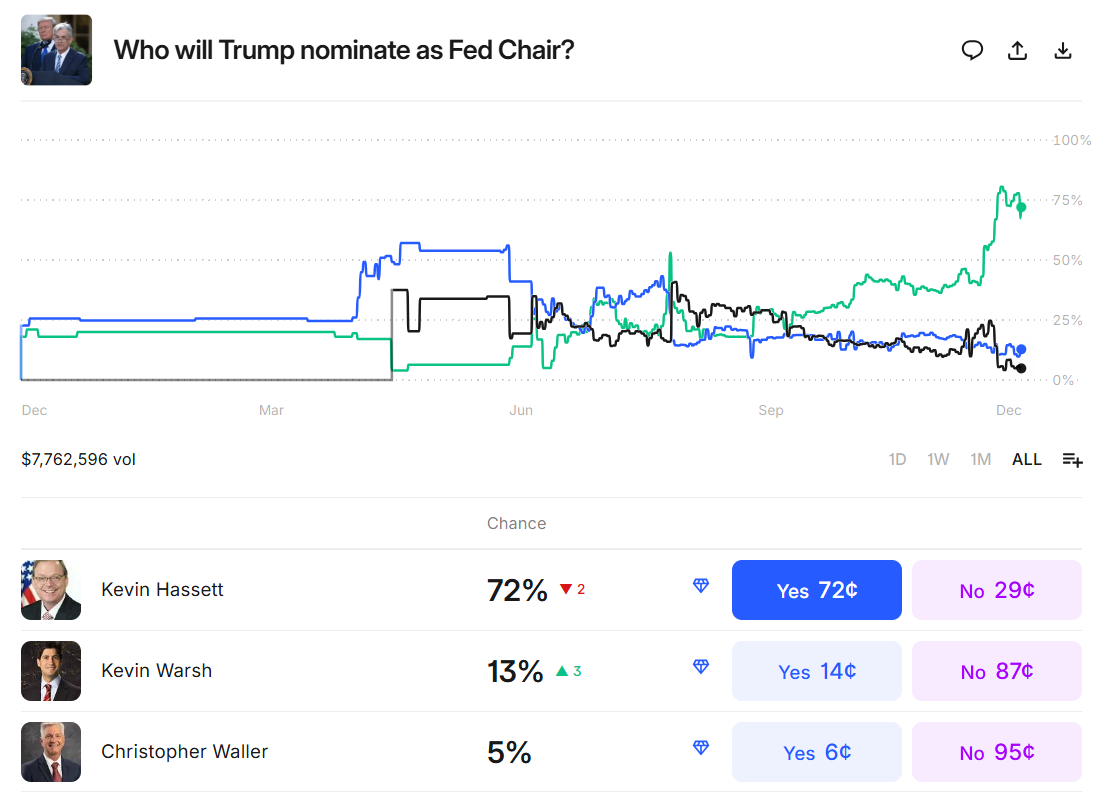Screen dimensions: 1117x792
Task: Buy Yes at 6¢ for Christopher Waller
Action: [816, 751]
